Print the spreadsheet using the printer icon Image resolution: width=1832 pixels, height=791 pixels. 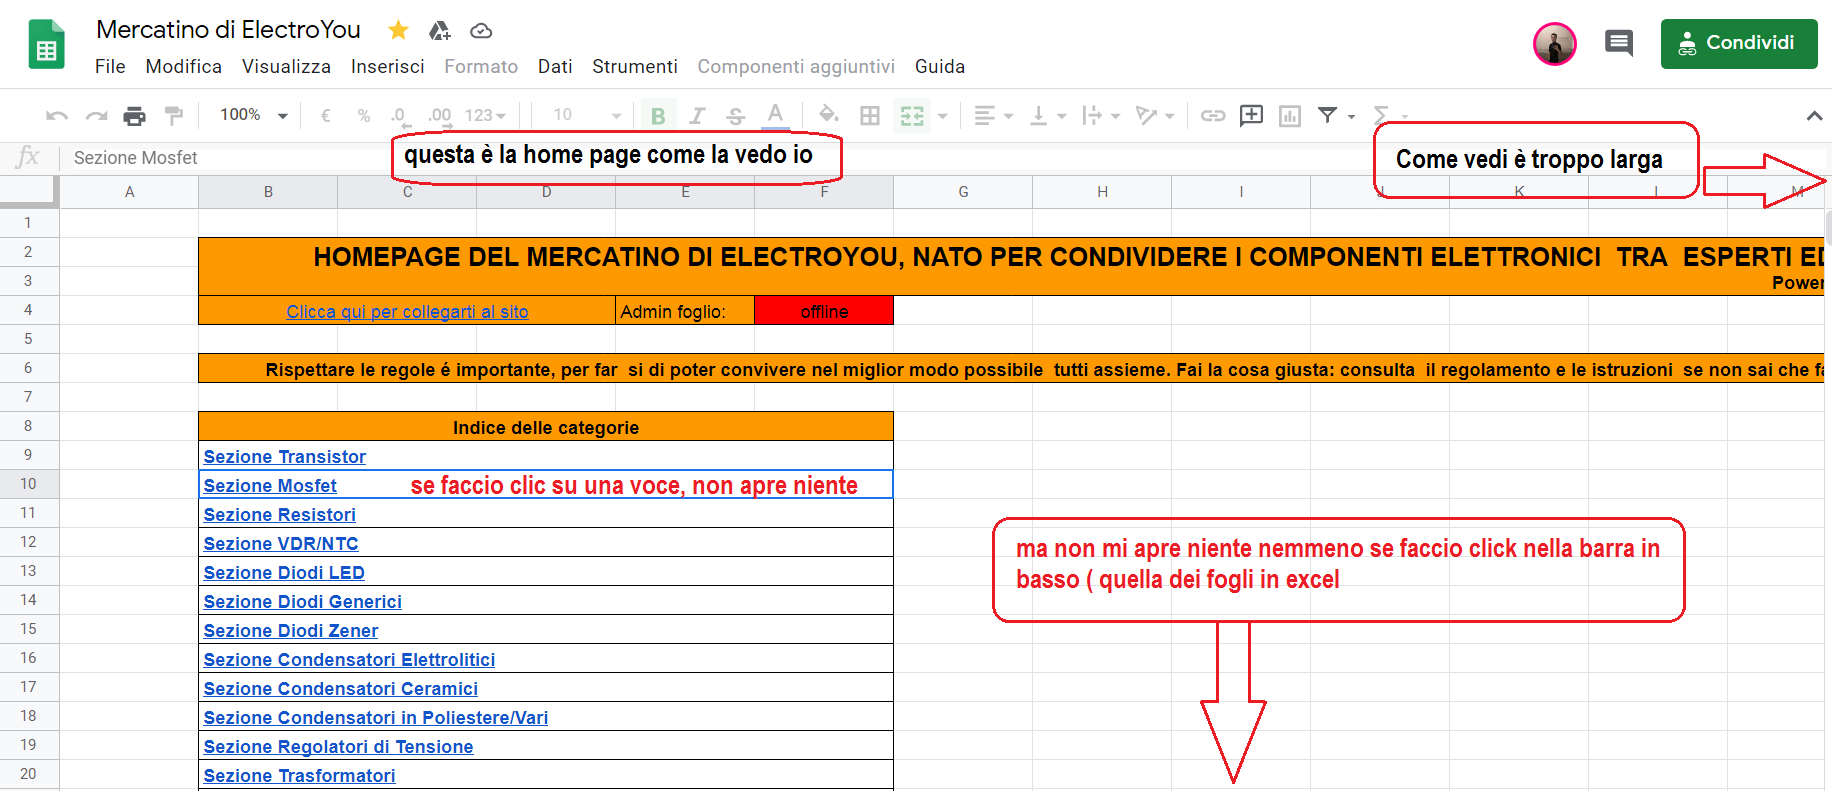[134, 116]
